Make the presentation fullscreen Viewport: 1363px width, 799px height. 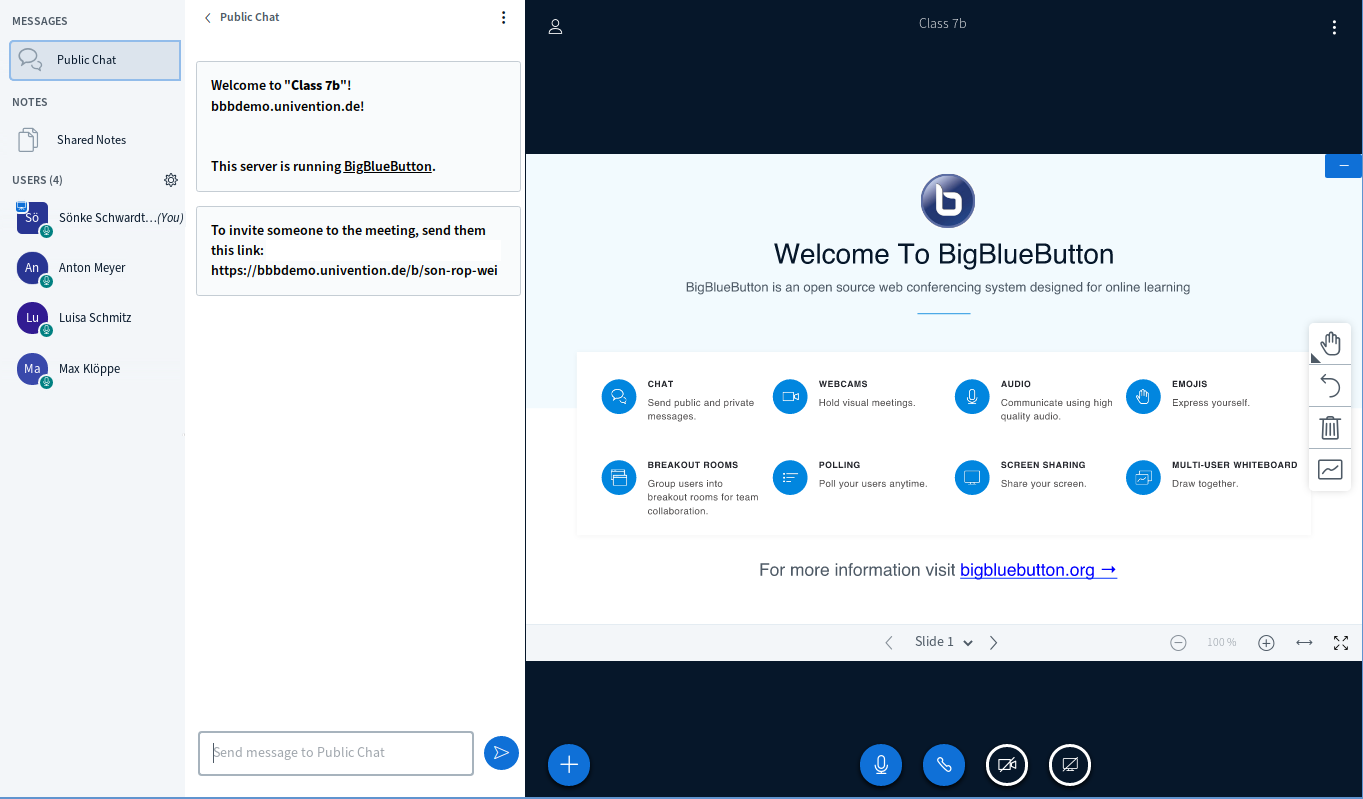1341,643
